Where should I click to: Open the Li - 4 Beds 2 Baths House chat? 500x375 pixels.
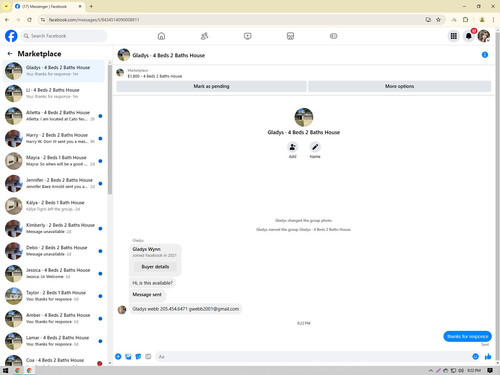54,93
